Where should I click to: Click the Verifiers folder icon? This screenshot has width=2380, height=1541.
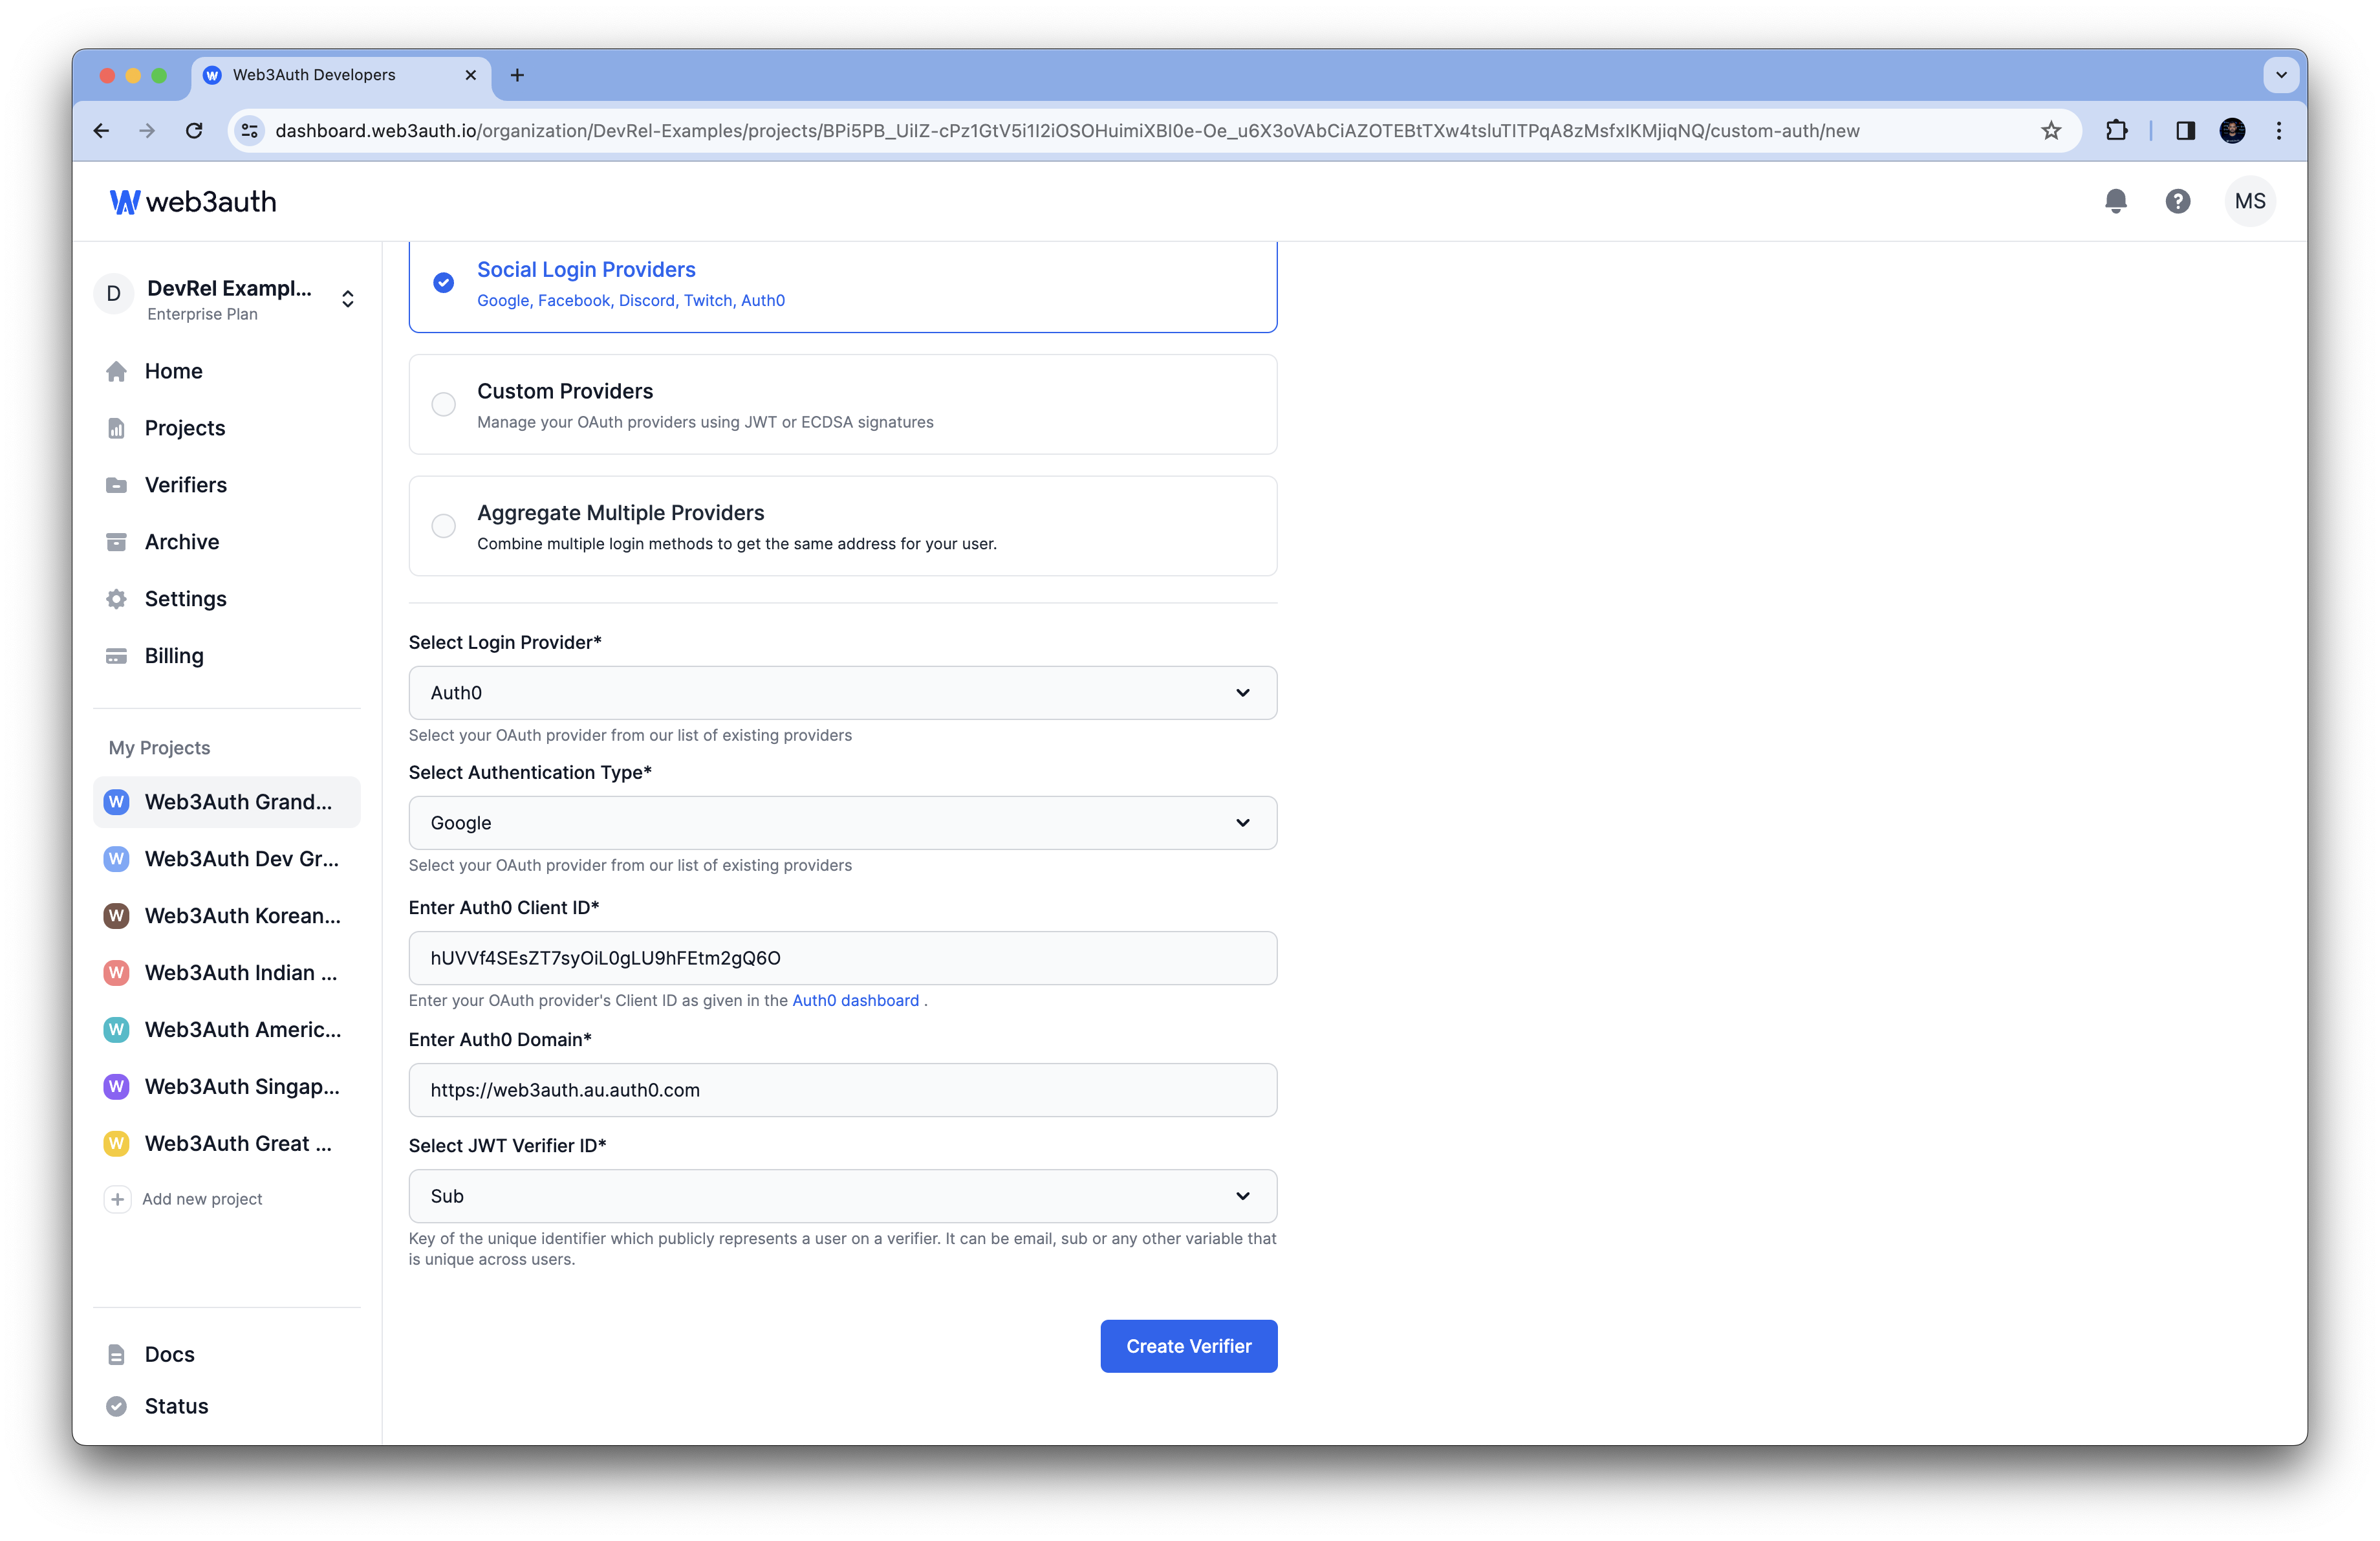point(117,485)
